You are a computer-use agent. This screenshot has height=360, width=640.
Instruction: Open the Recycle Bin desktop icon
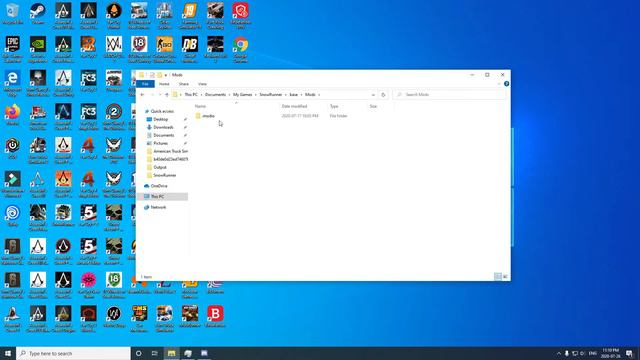12,11
